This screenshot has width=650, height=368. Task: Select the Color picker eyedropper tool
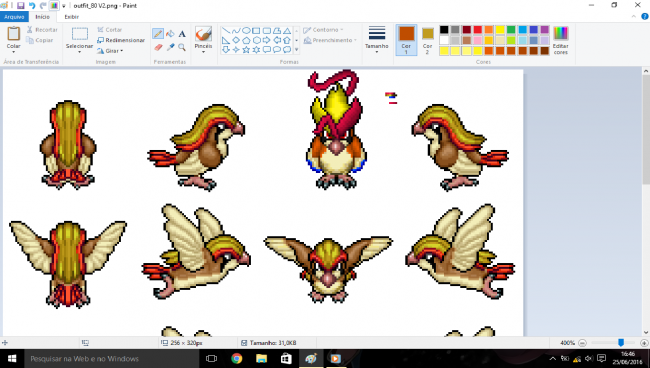pos(170,47)
